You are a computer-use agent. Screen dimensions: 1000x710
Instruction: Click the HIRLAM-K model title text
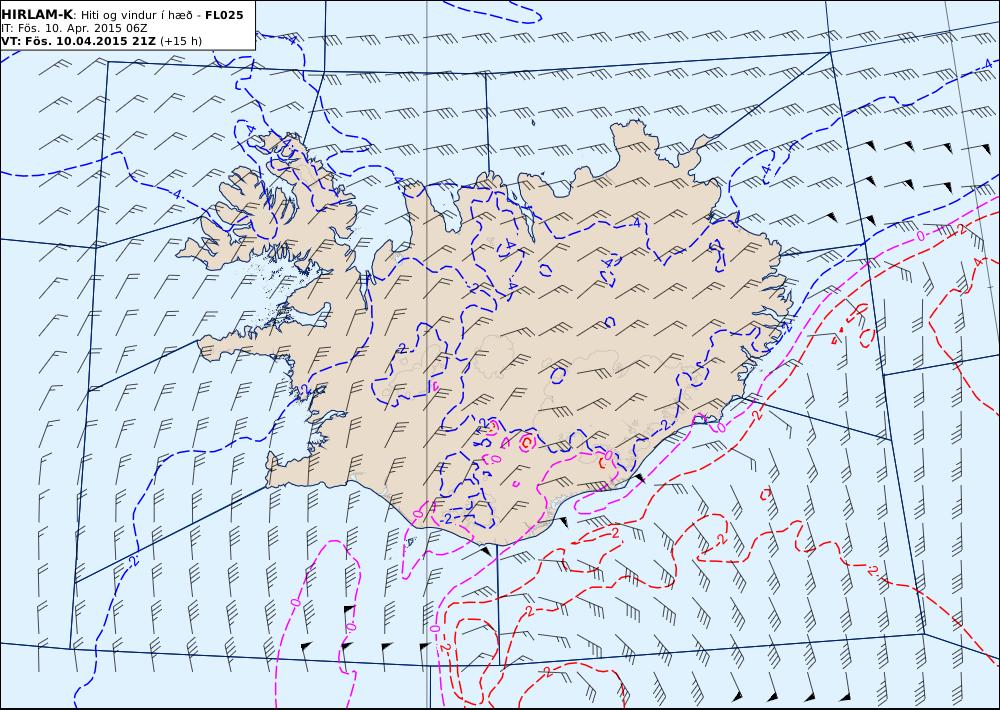click(x=37, y=15)
